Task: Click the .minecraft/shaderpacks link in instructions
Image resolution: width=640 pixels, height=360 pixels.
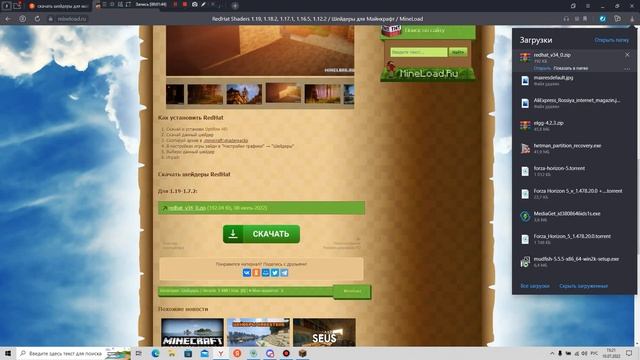Action: point(226,140)
